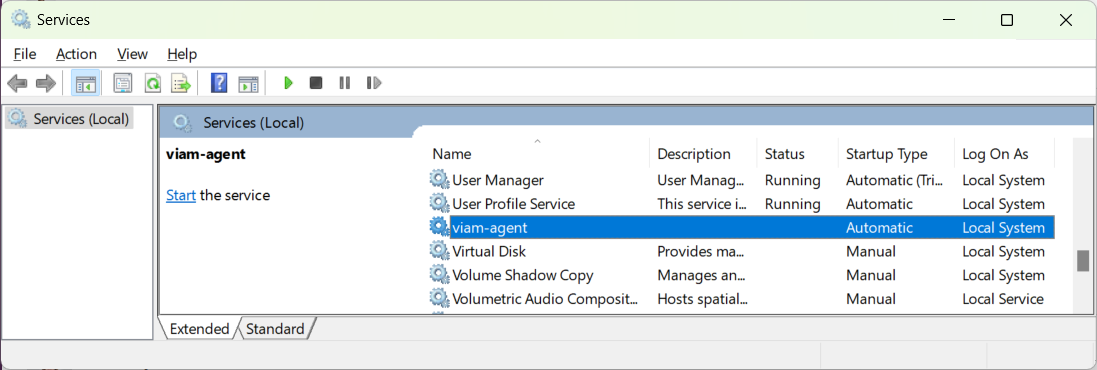
Task: Select Volumetric Audio Composit... service name
Action: pos(545,299)
